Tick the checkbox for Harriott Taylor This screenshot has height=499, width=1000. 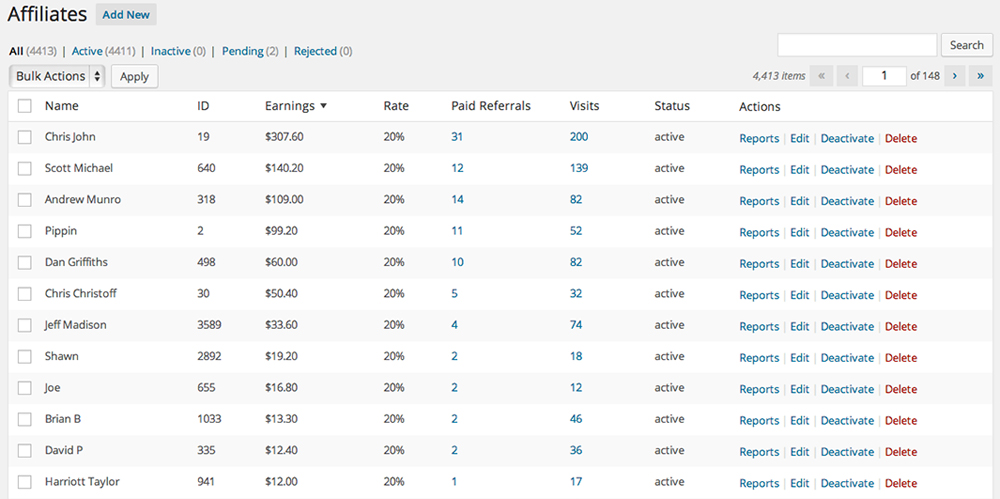coord(25,482)
